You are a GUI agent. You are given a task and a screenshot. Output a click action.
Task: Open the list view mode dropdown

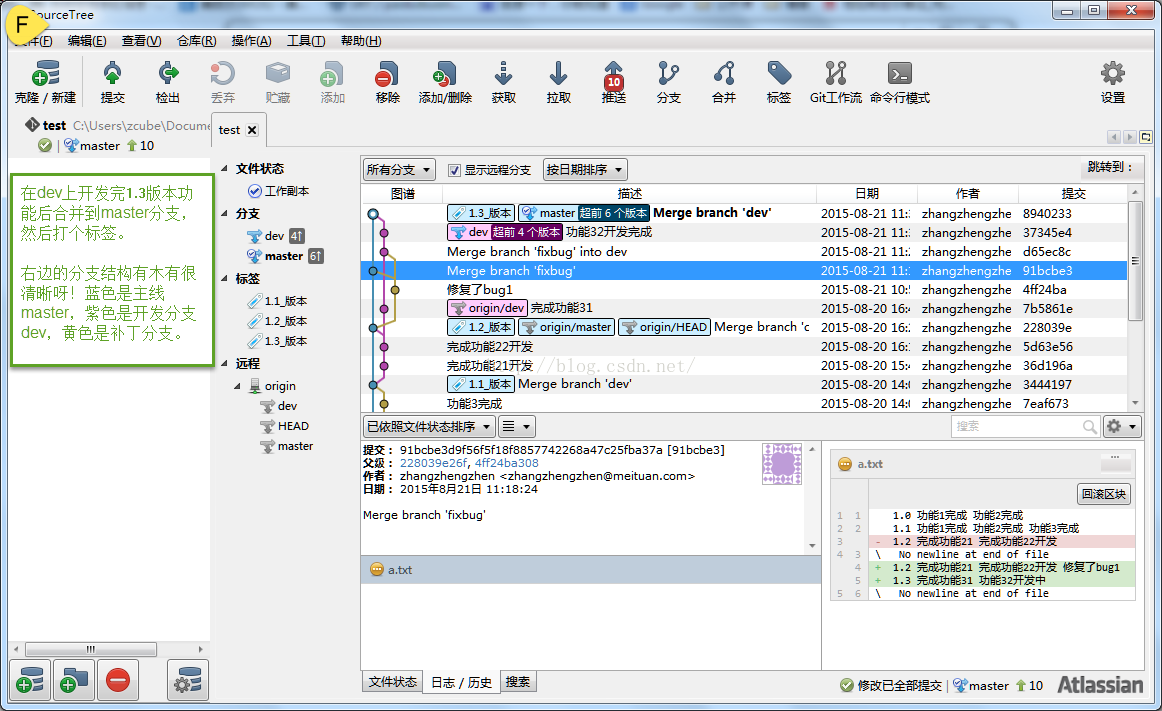[x=516, y=426]
